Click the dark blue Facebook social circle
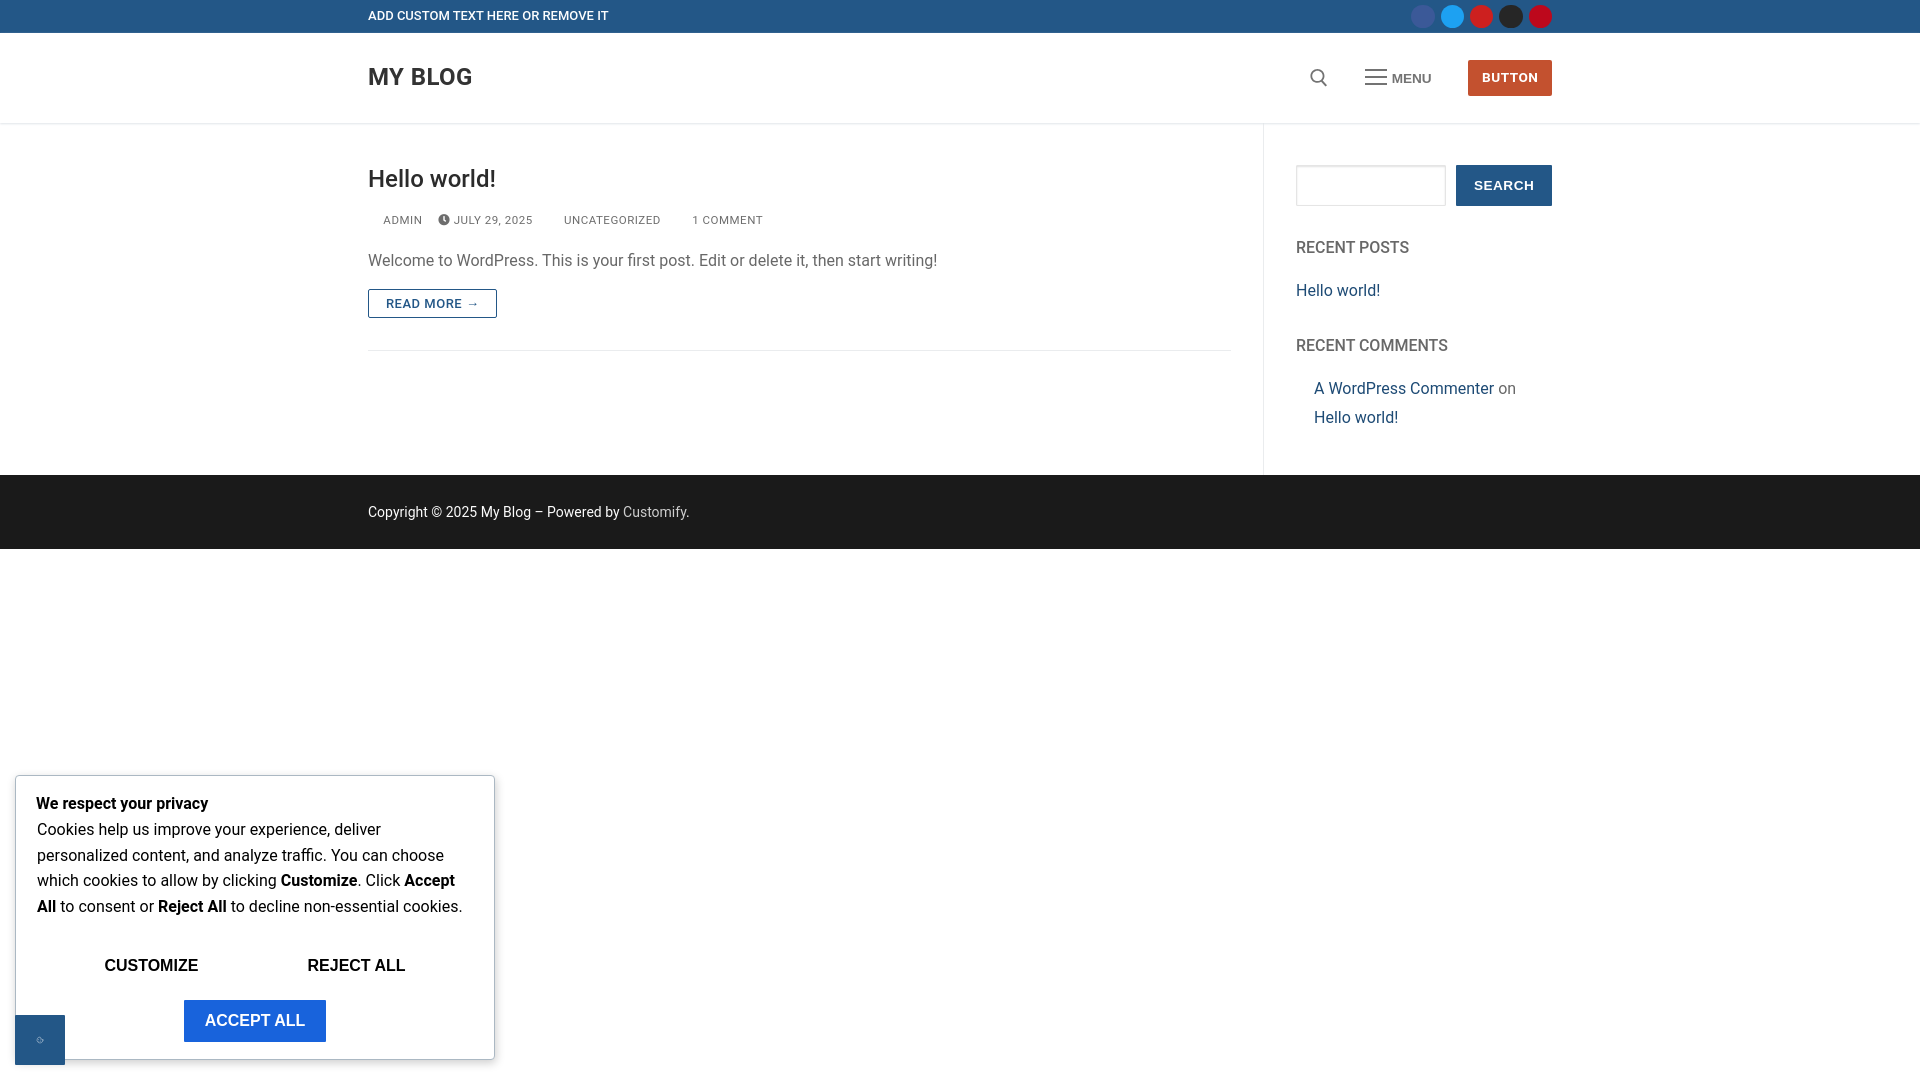Screen dimensions: 1920x1080 [1423, 17]
